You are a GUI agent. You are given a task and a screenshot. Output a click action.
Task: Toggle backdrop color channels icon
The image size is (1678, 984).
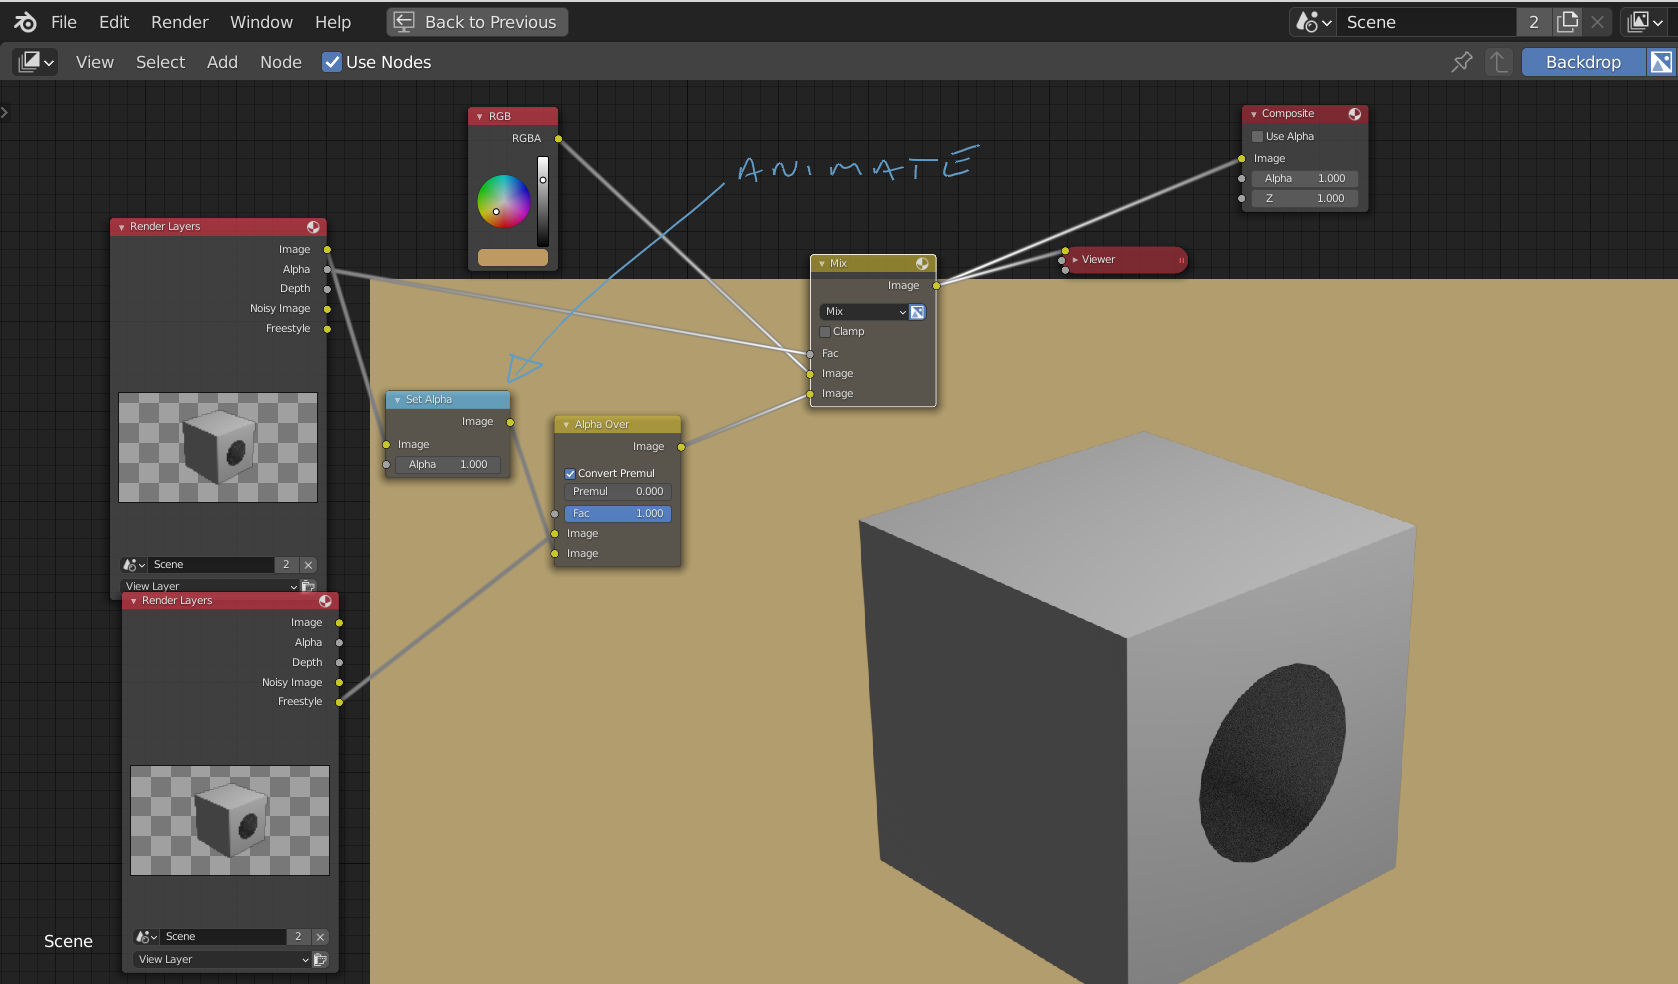1660,62
